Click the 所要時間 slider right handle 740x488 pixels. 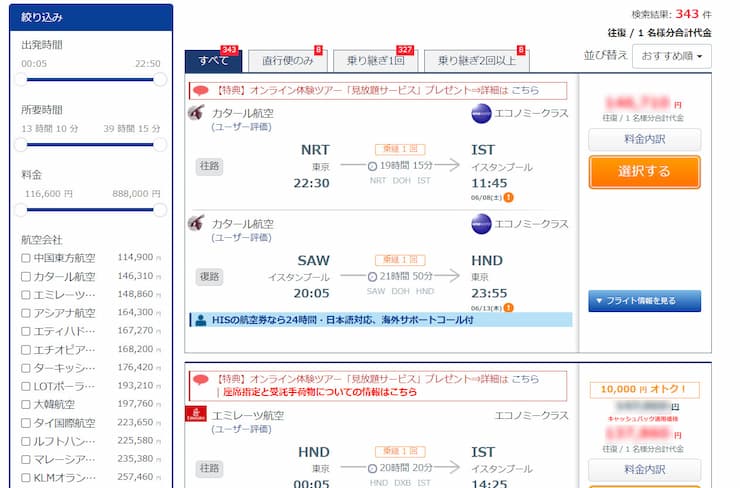tap(160, 145)
